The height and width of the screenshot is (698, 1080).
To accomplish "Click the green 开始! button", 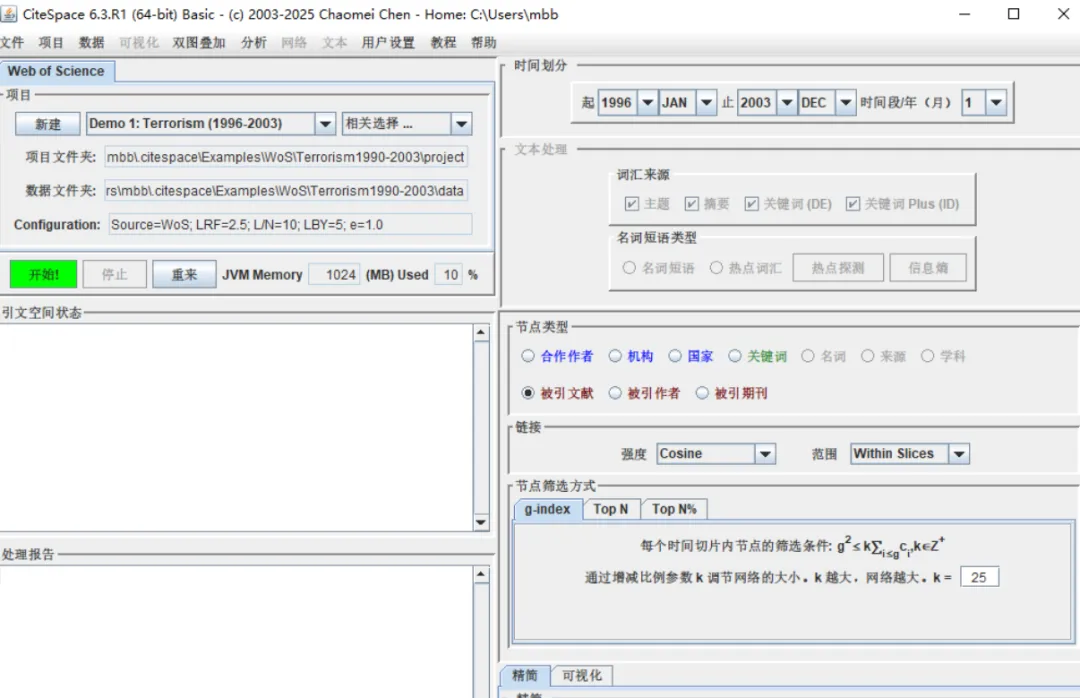I will coord(43,274).
